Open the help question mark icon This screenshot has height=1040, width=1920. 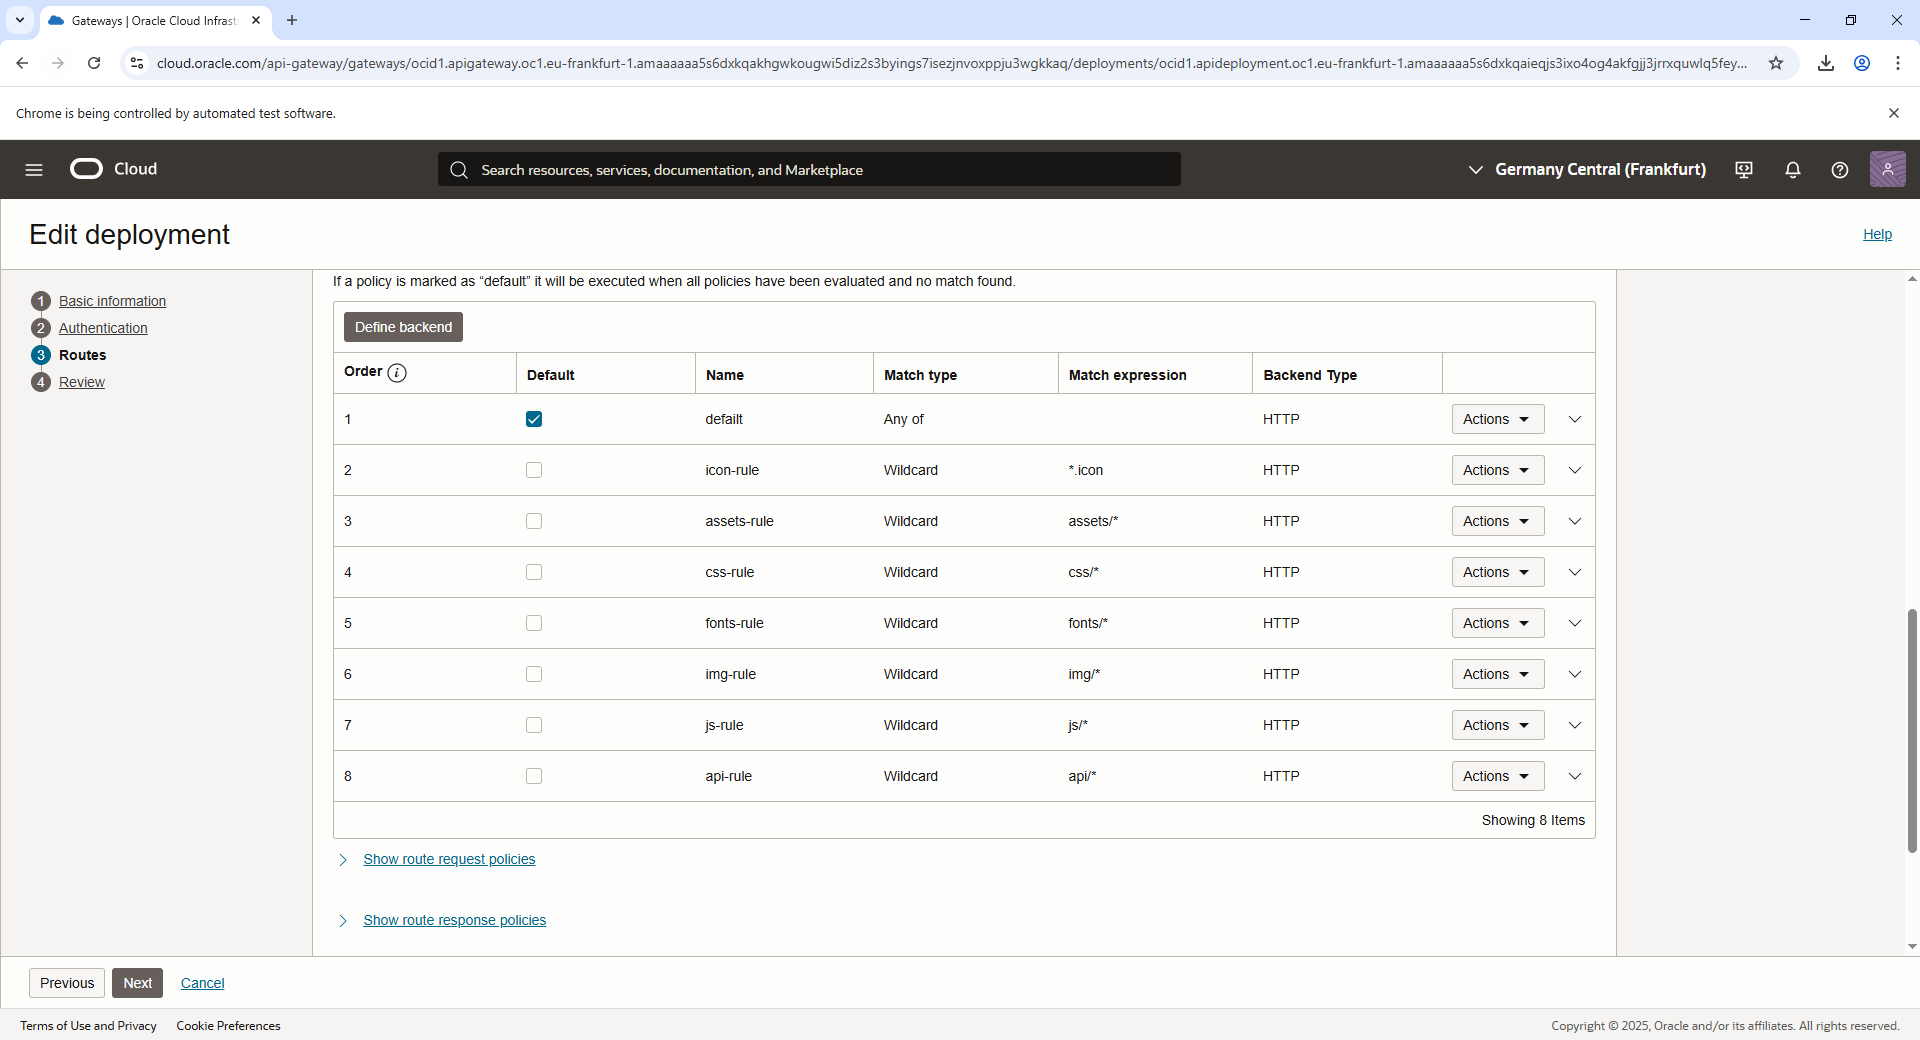click(x=1839, y=170)
